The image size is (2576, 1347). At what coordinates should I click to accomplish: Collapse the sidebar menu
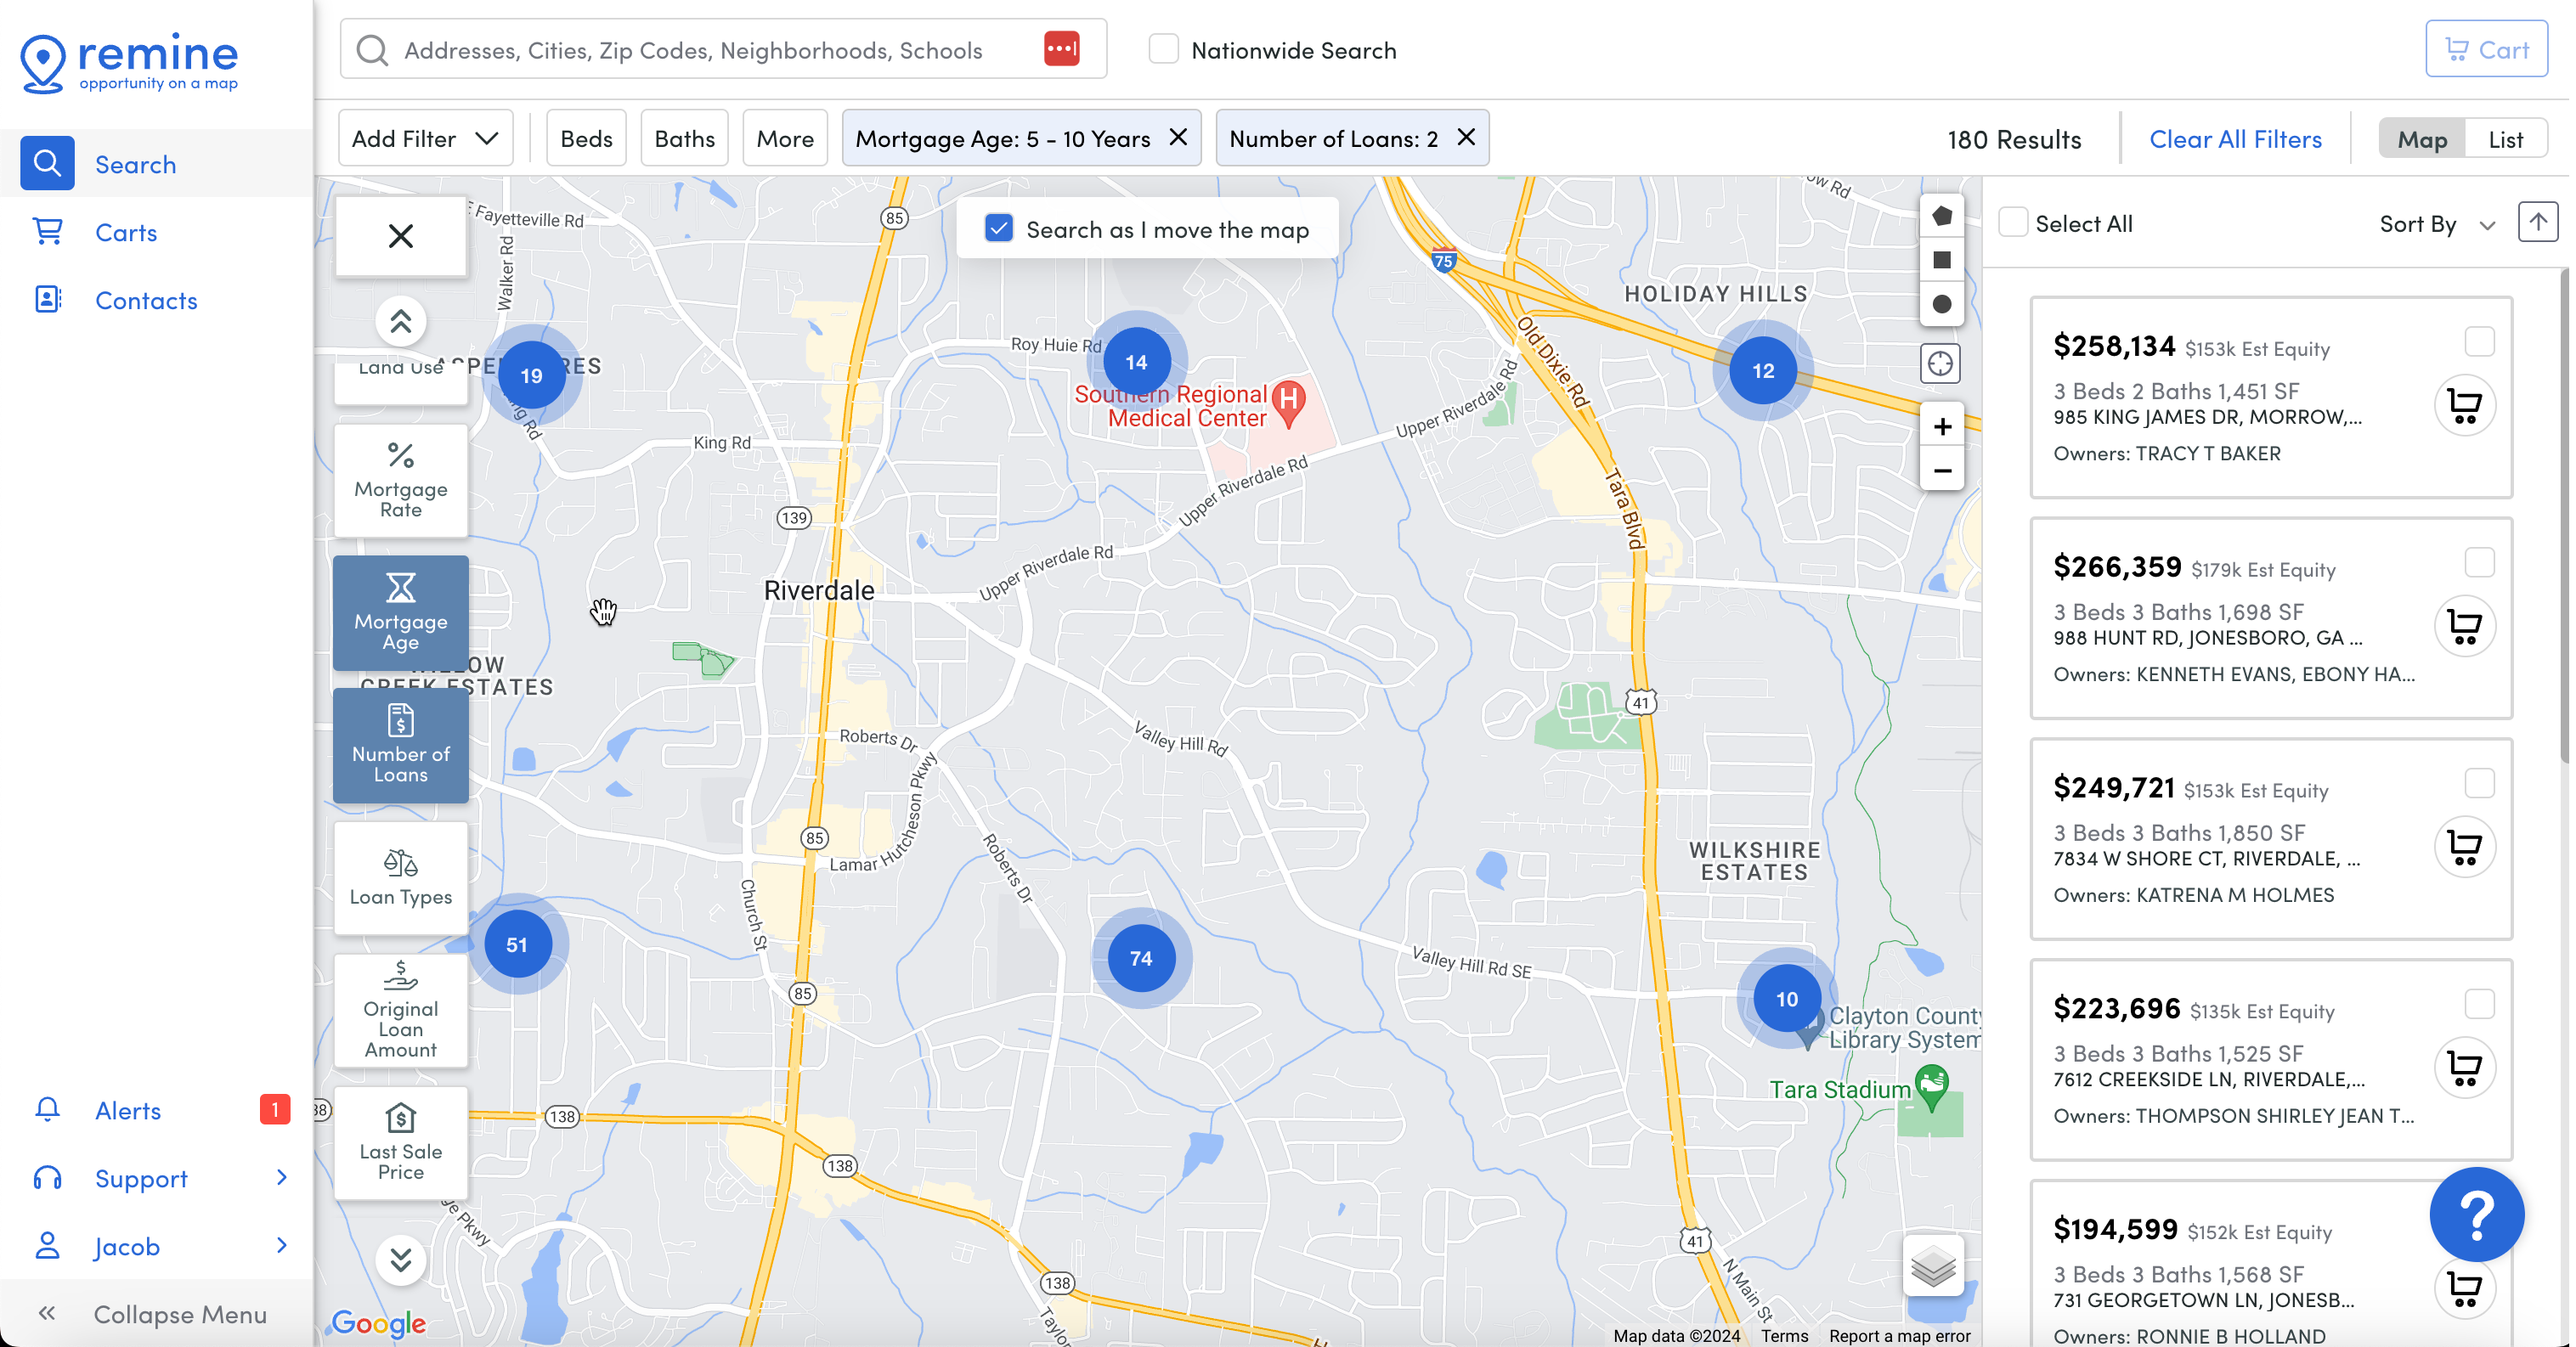(x=156, y=1314)
